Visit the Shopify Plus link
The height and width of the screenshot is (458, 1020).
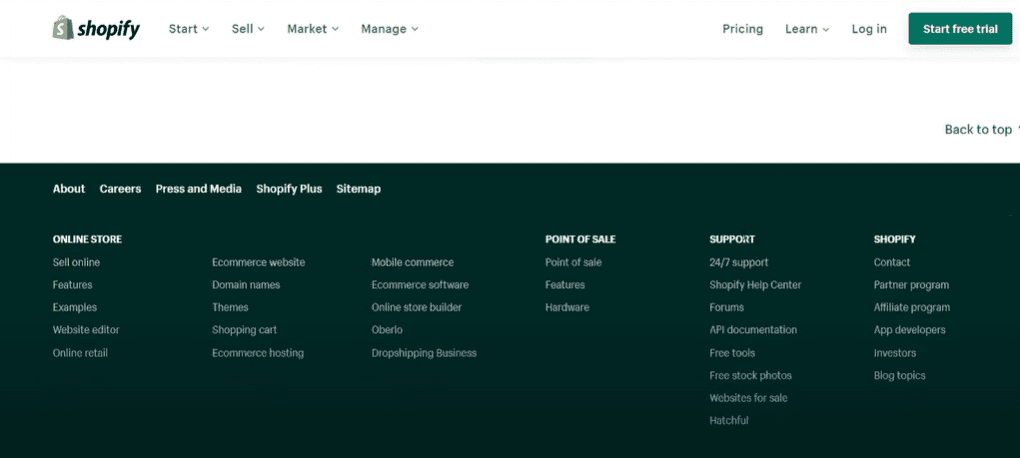click(x=289, y=189)
